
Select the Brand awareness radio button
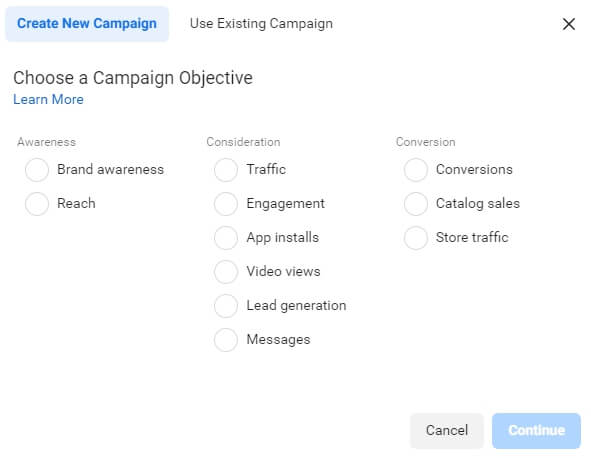(37, 170)
